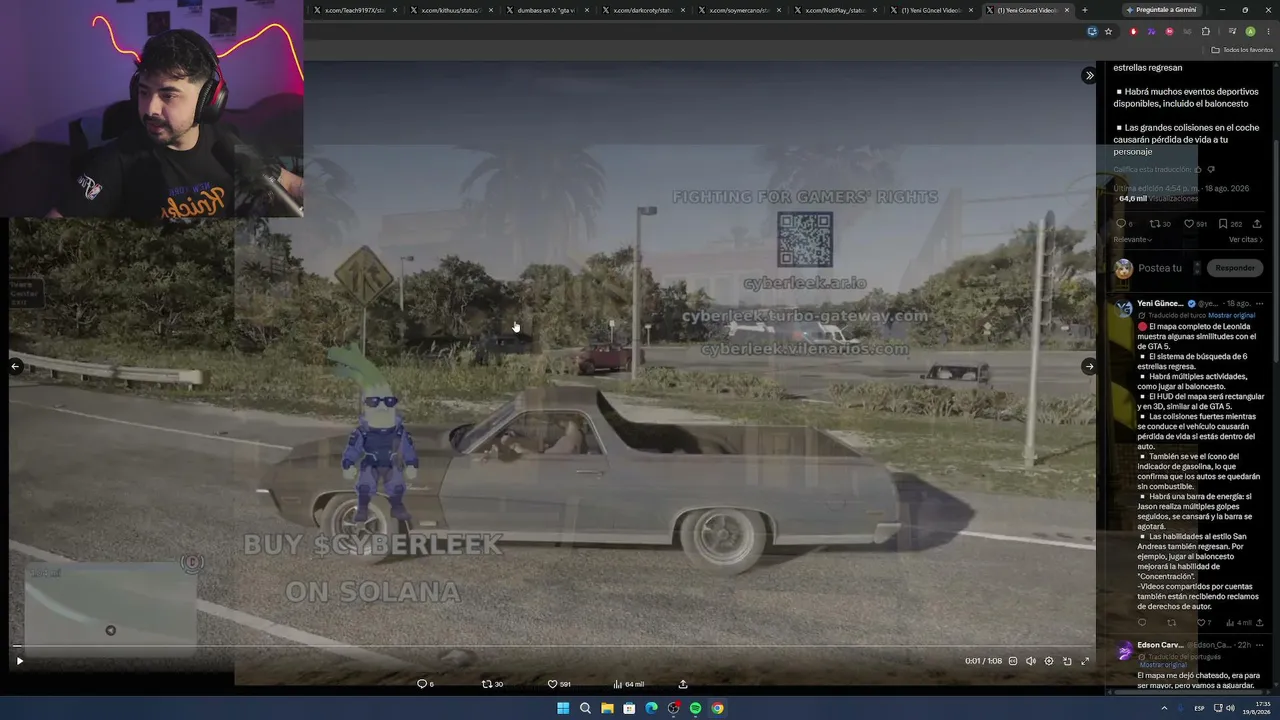This screenshot has width=1280, height=720.
Task: Switch to the x.com/NotiPlay_ tab
Action: [835, 10]
